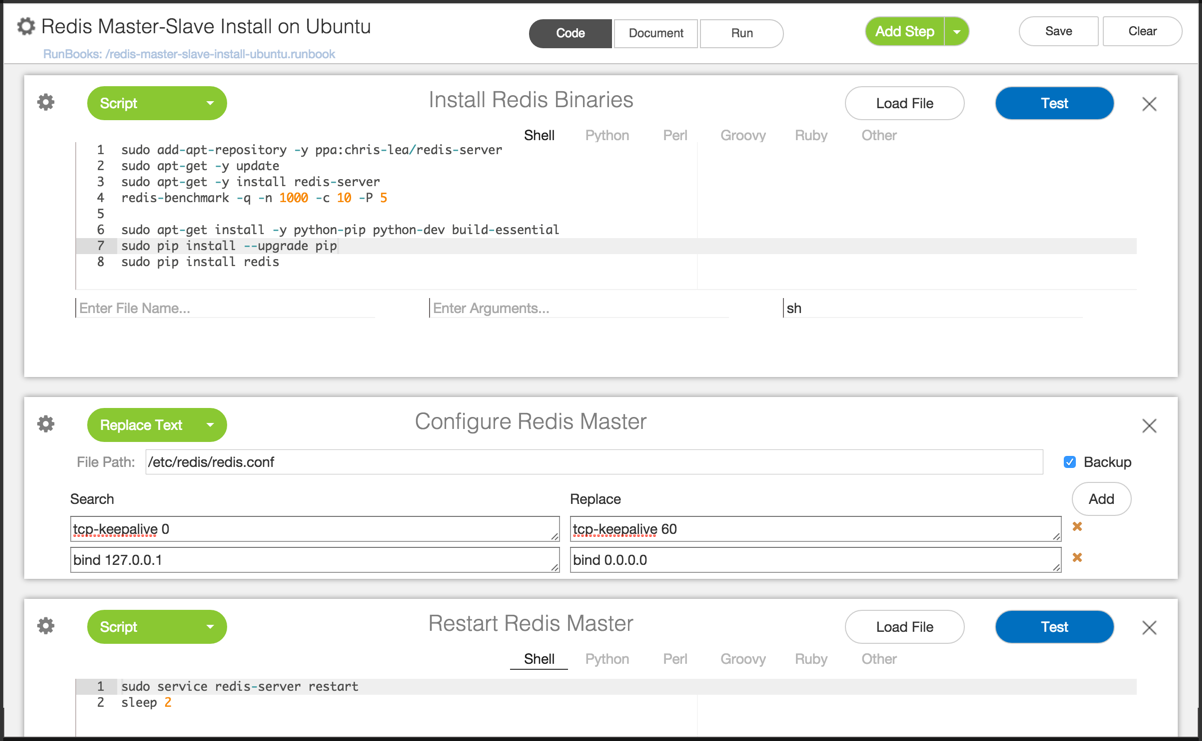Switch to Code view
Viewport: 1202px width, 741px height.
click(570, 33)
